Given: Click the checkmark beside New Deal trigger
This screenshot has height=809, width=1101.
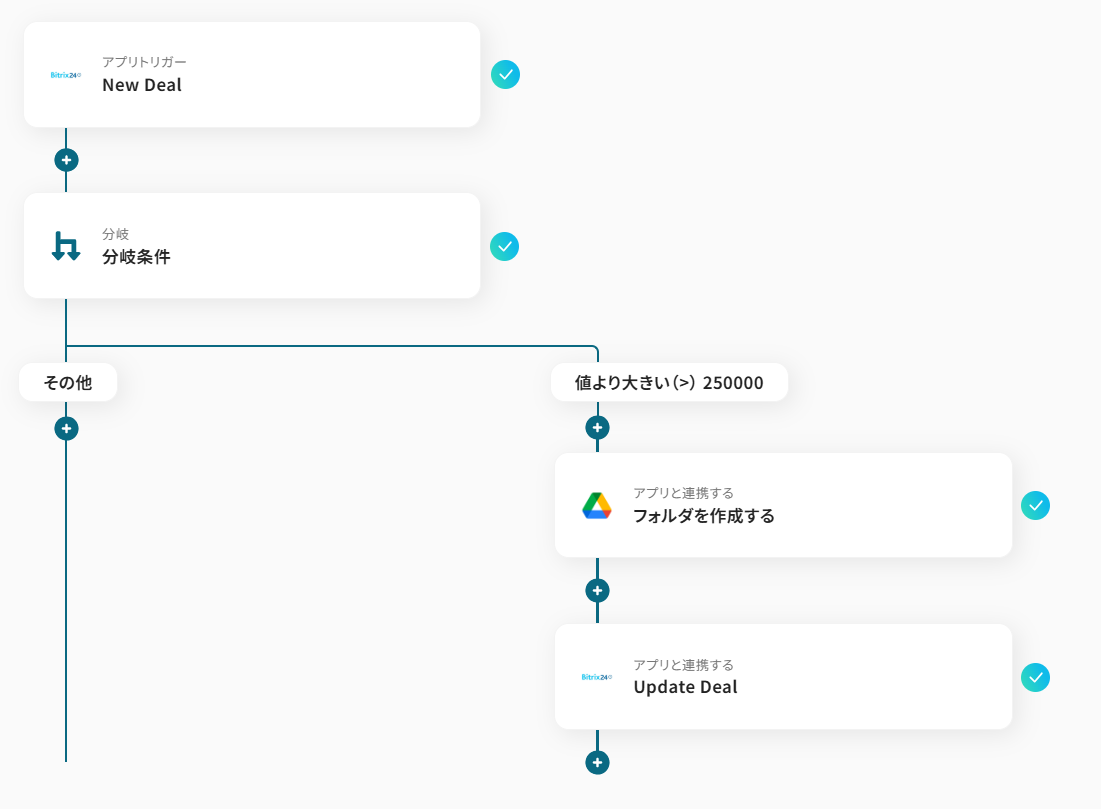Looking at the screenshot, I should [505, 75].
